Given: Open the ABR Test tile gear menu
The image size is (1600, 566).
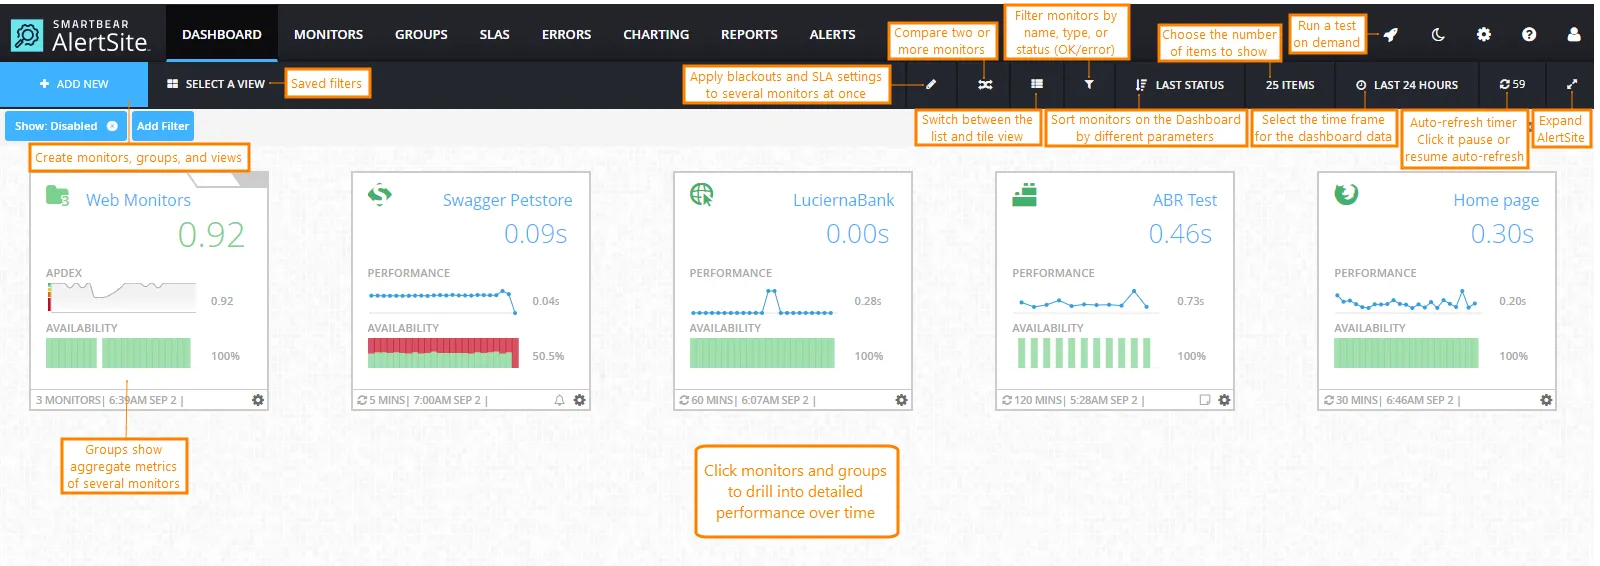Looking at the screenshot, I should pyautogui.click(x=1224, y=400).
